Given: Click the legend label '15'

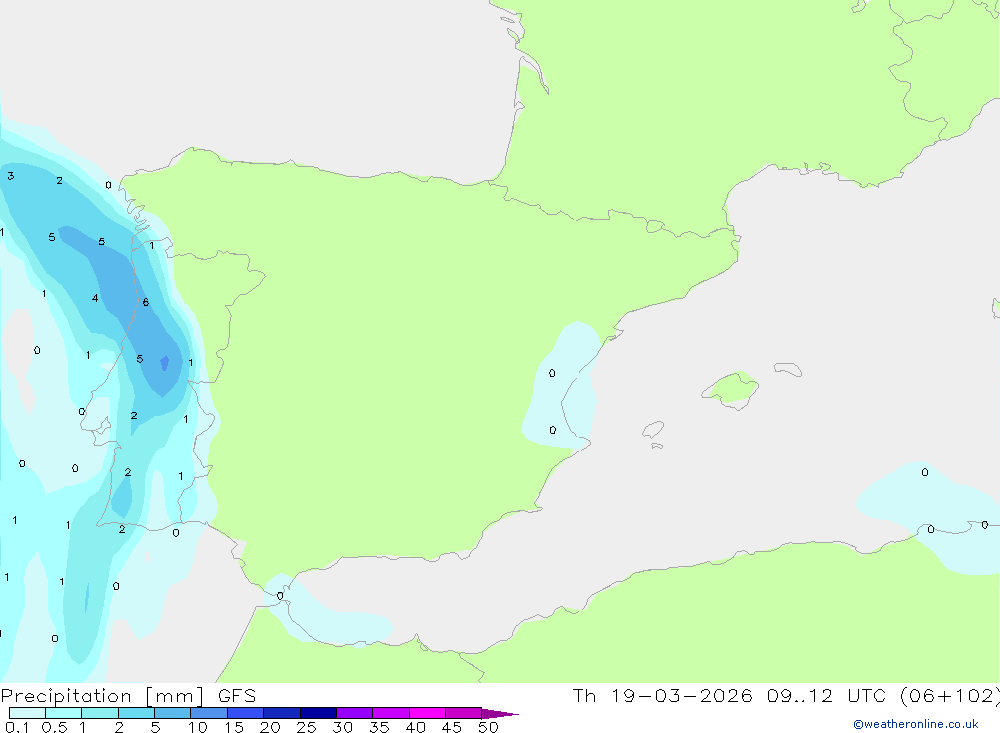Looking at the screenshot, I should pos(234,727).
